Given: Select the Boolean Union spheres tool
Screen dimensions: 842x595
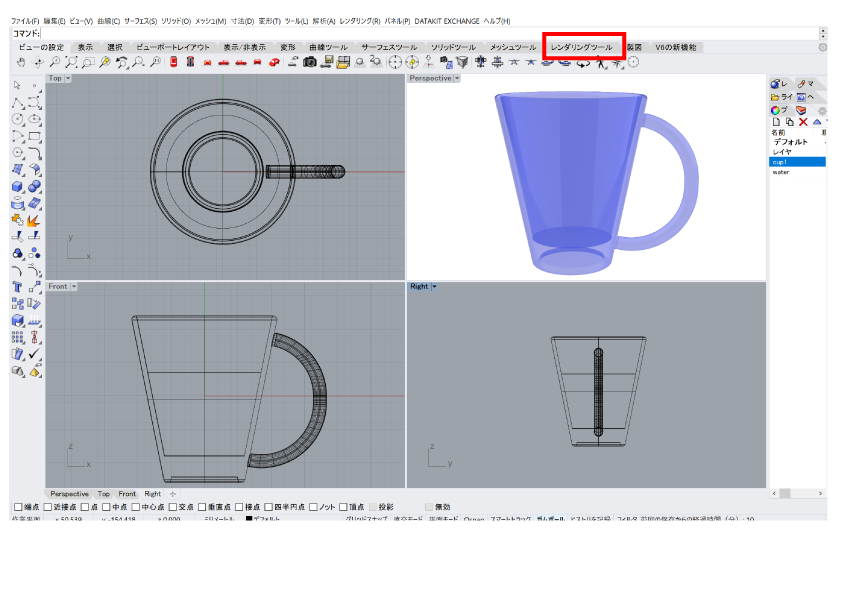Looking at the screenshot, I should [x=34, y=186].
